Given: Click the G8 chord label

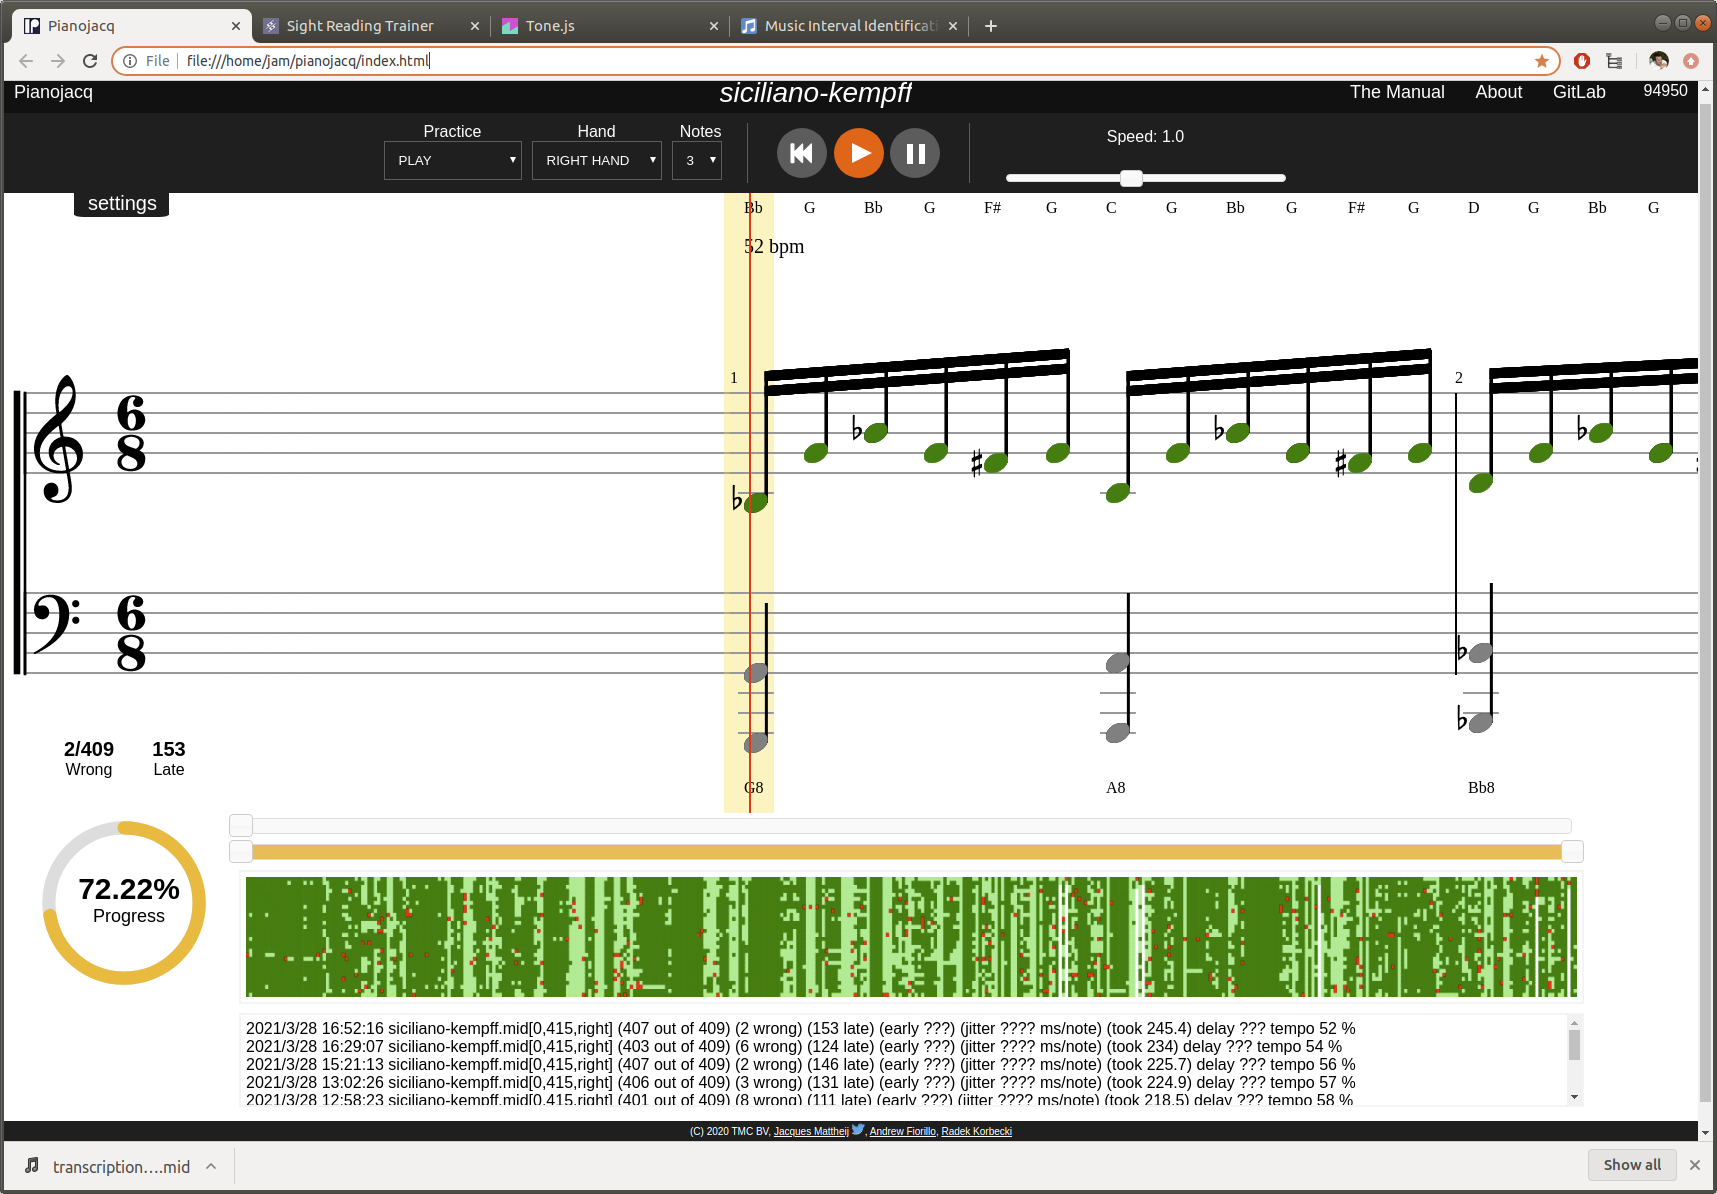Looking at the screenshot, I should 754,788.
